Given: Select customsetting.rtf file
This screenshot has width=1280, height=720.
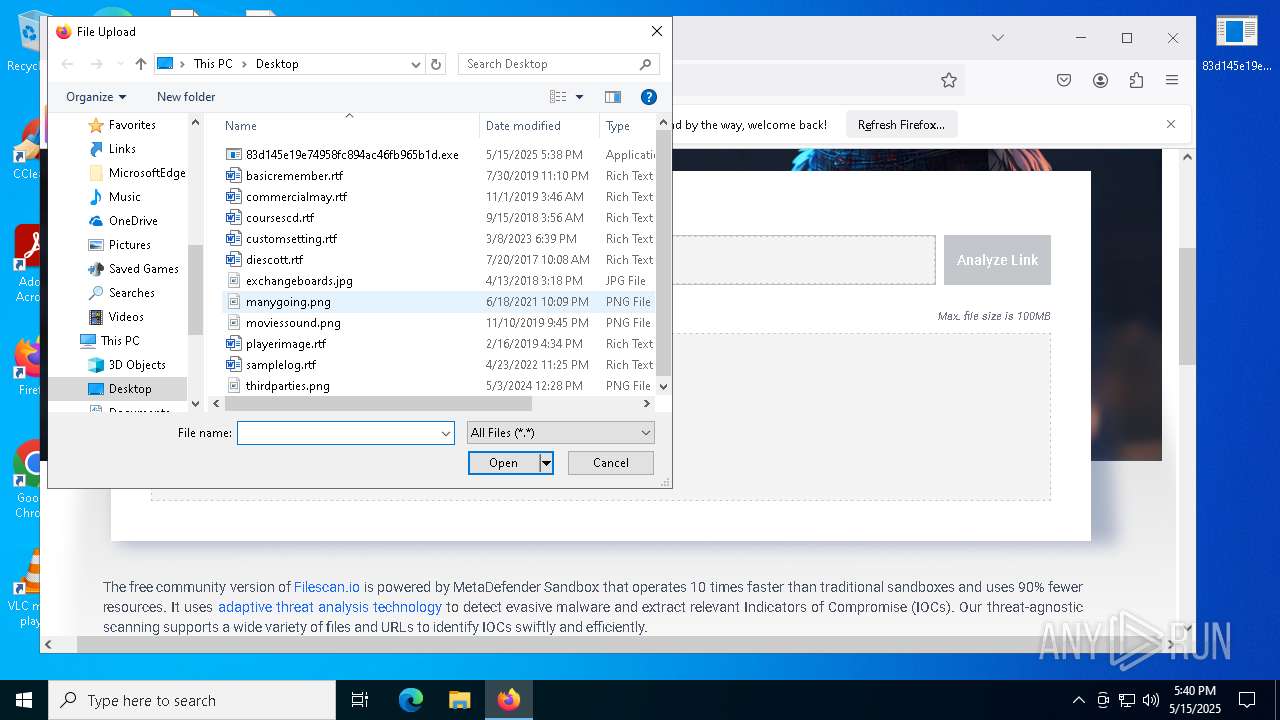Looking at the screenshot, I should (291, 239).
